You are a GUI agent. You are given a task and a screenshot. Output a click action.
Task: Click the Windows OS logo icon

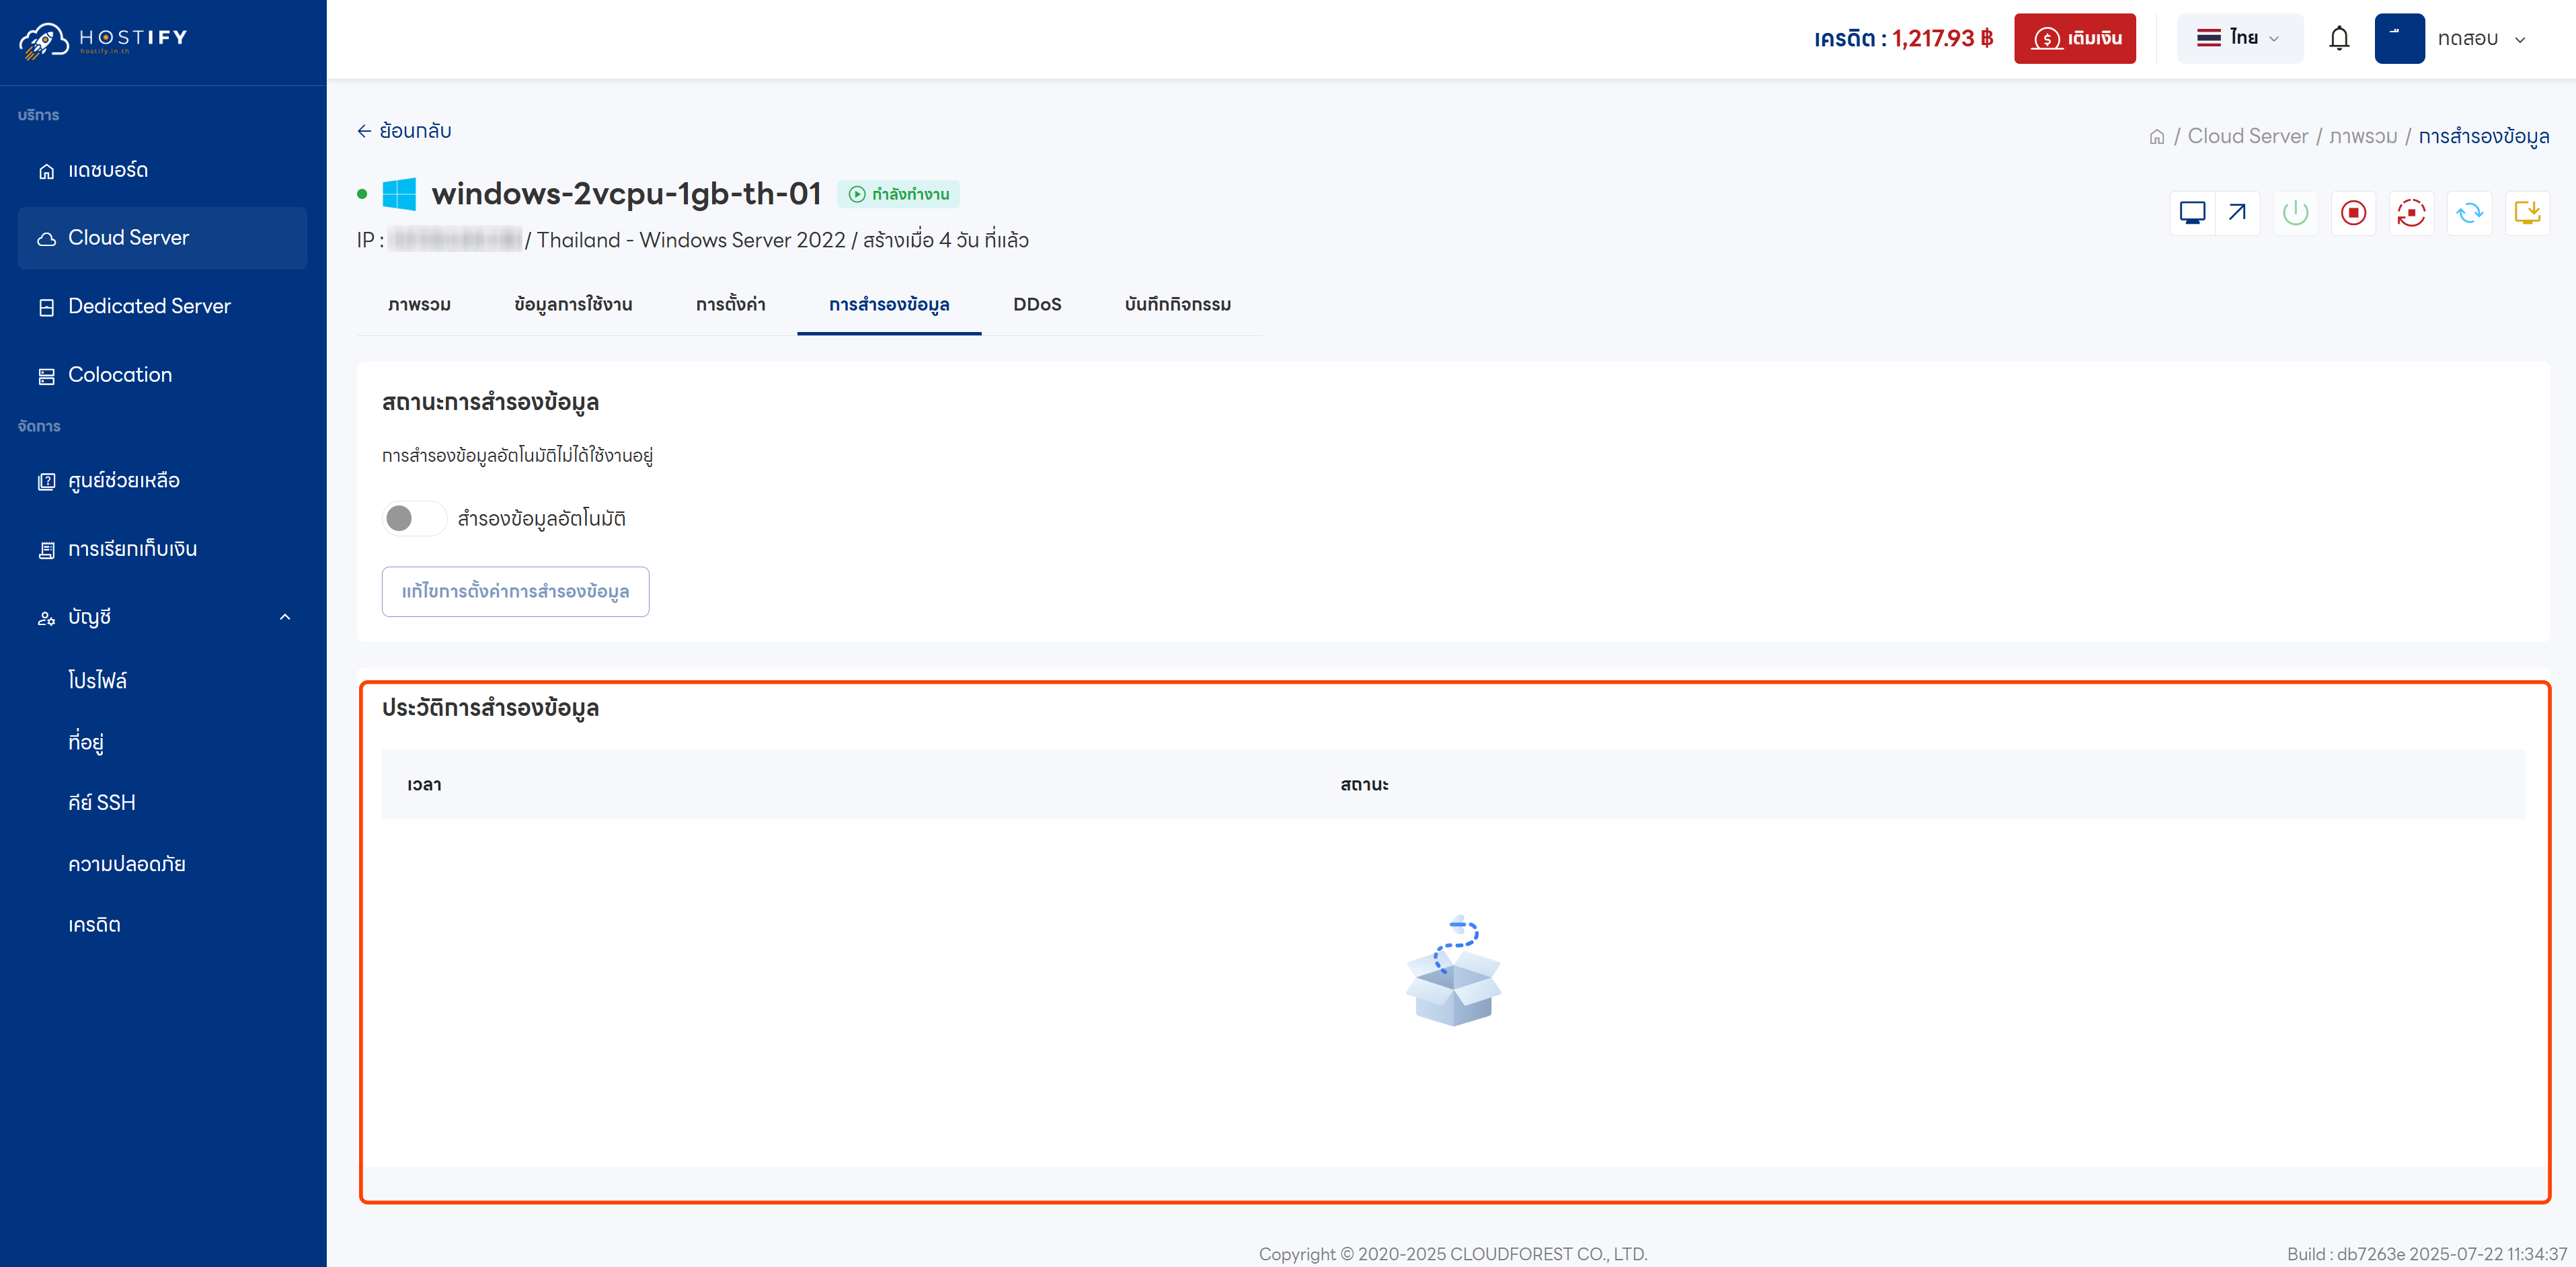399,194
